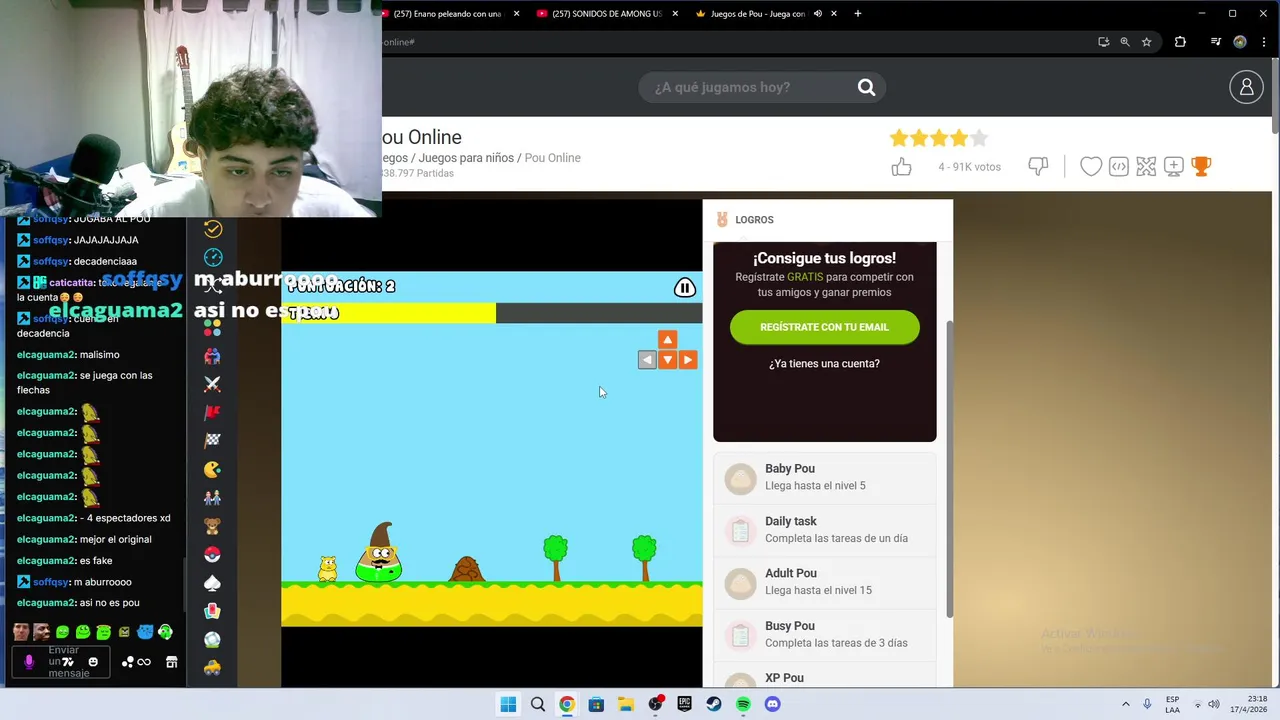1280x720 pixels.
Task: Select the Daily task achievement
Action: (824, 530)
